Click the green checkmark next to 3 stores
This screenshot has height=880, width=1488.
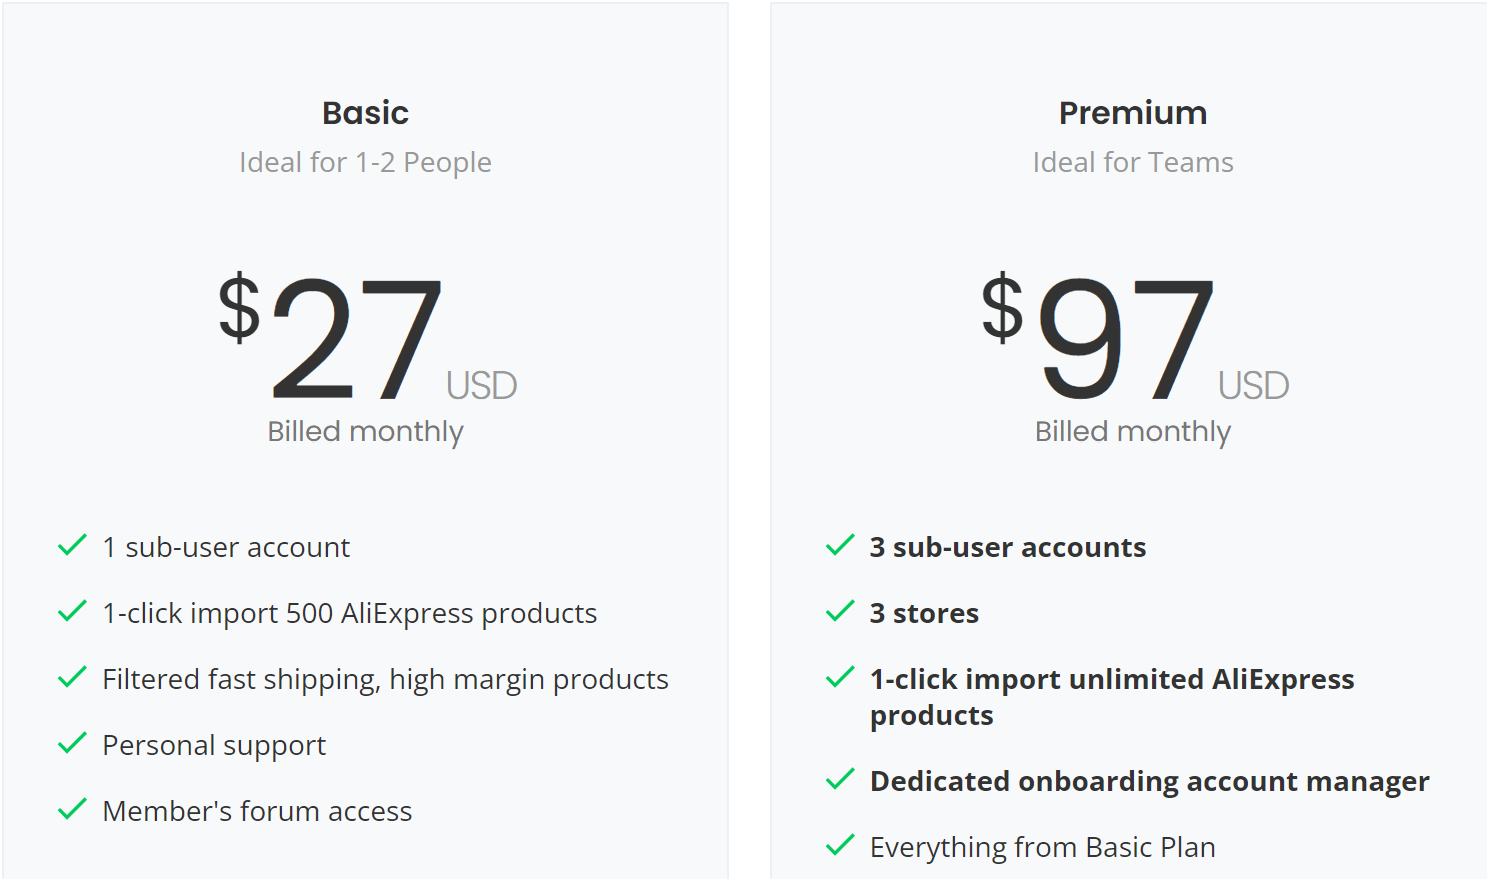[x=840, y=612]
